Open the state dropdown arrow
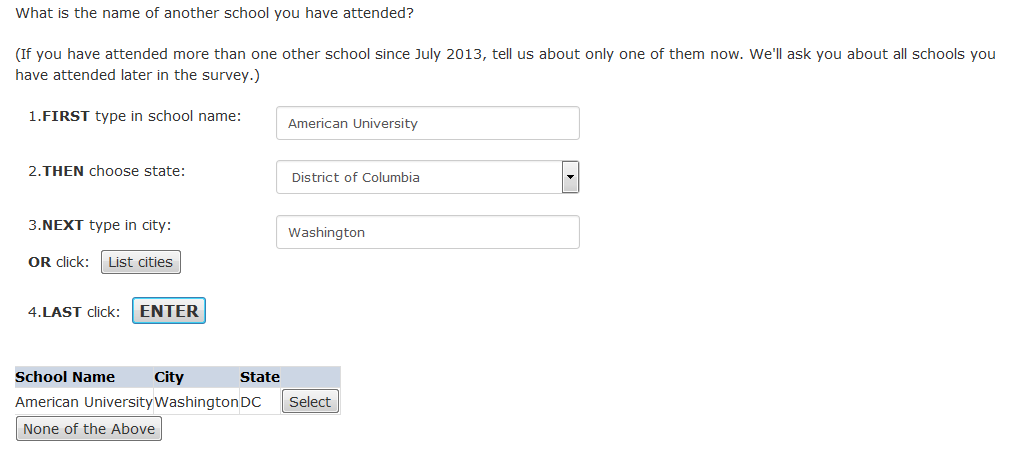Viewport: 1012px width, 457px height. [x=570, y=177]
